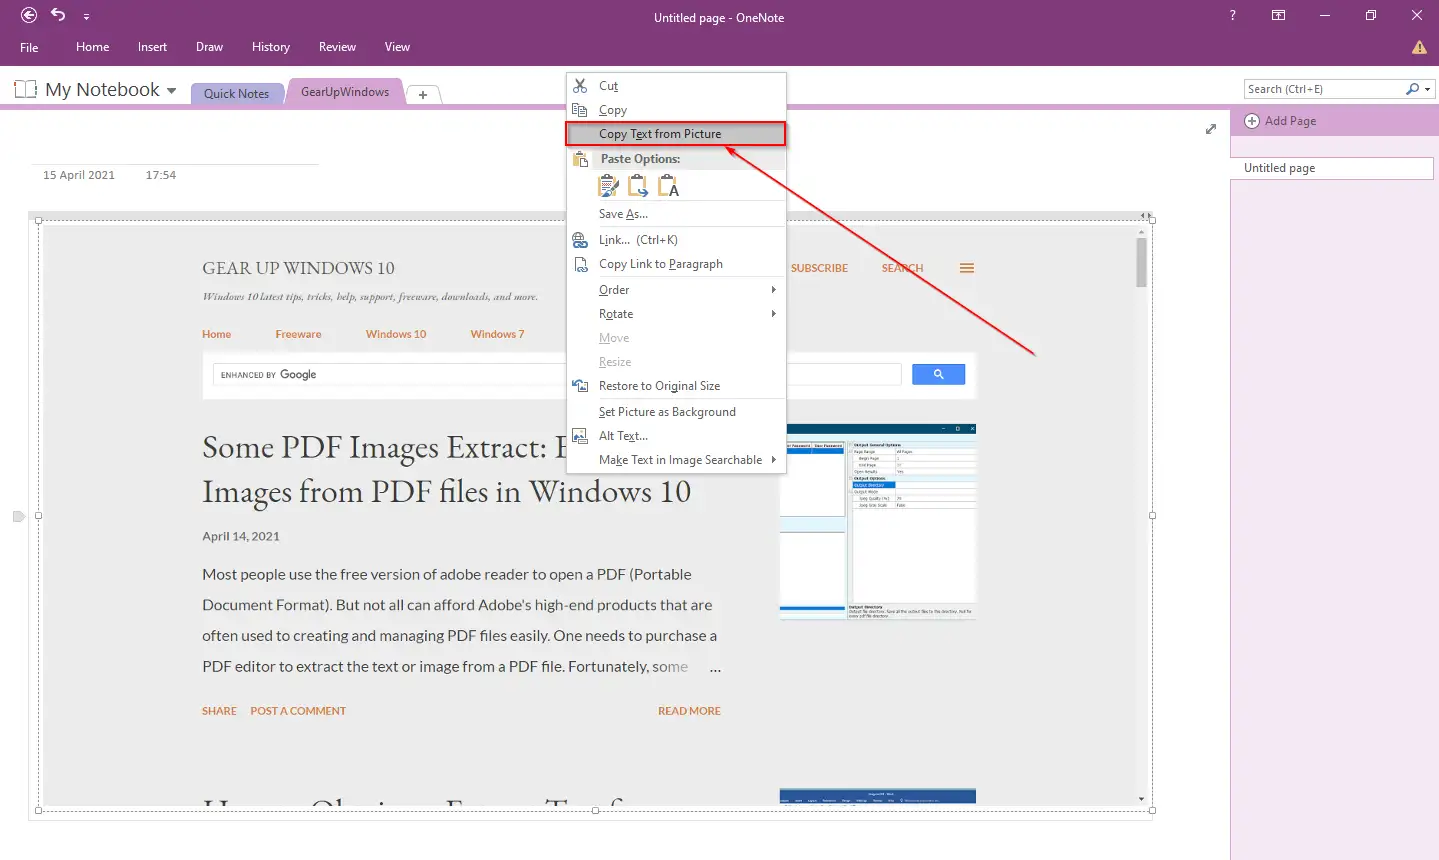Add a new section with plus tab

423,94
